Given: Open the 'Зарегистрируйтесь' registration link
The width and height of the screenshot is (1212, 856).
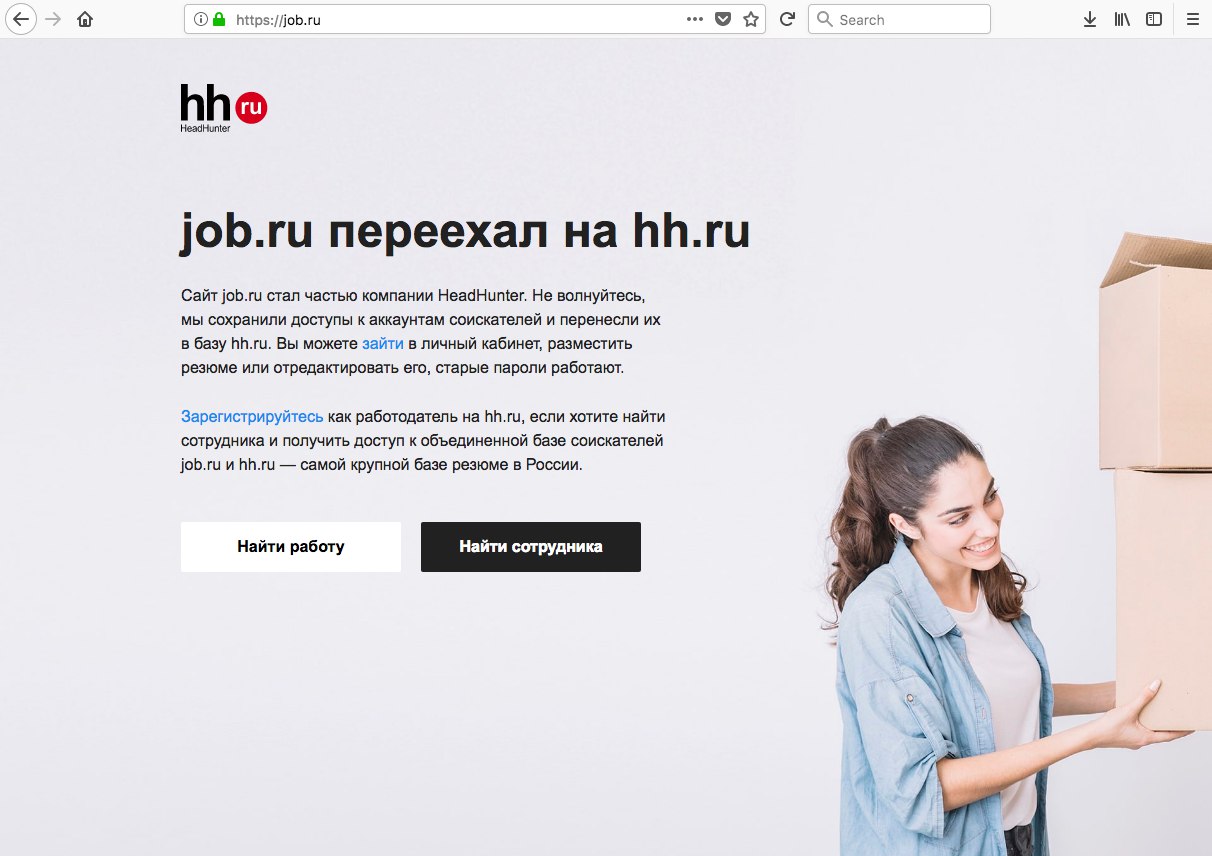Looking at the screenshot, I should (x=252, y=416).
